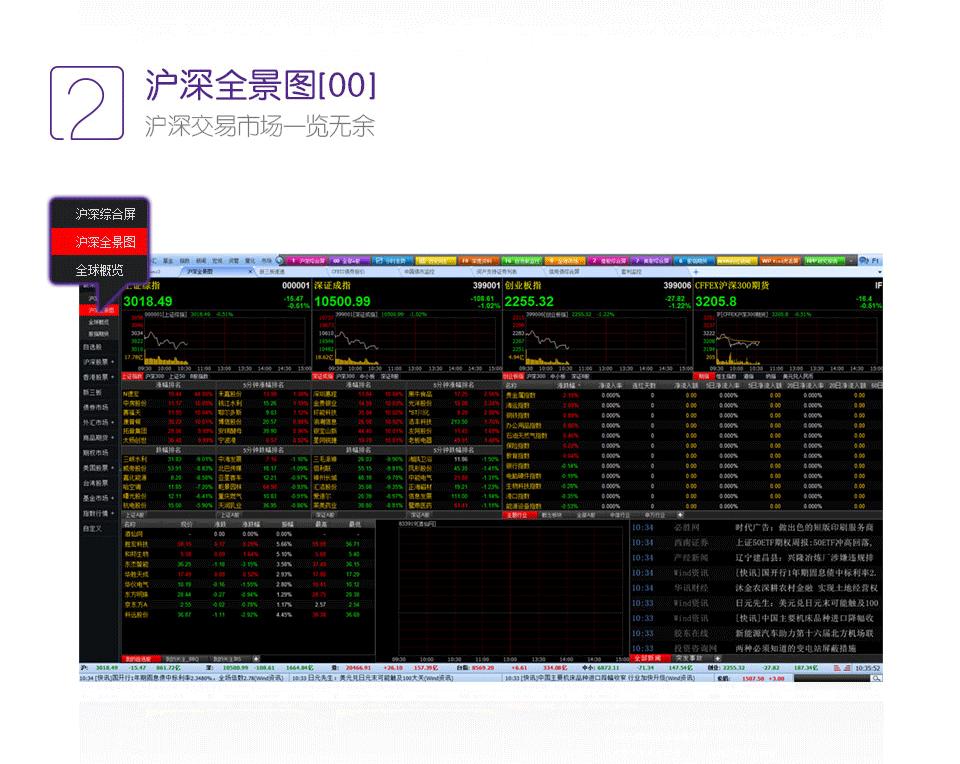Click the green F6 quick-launch toolbar icon
The image size is (960, 764).
[x=520, y=258]
